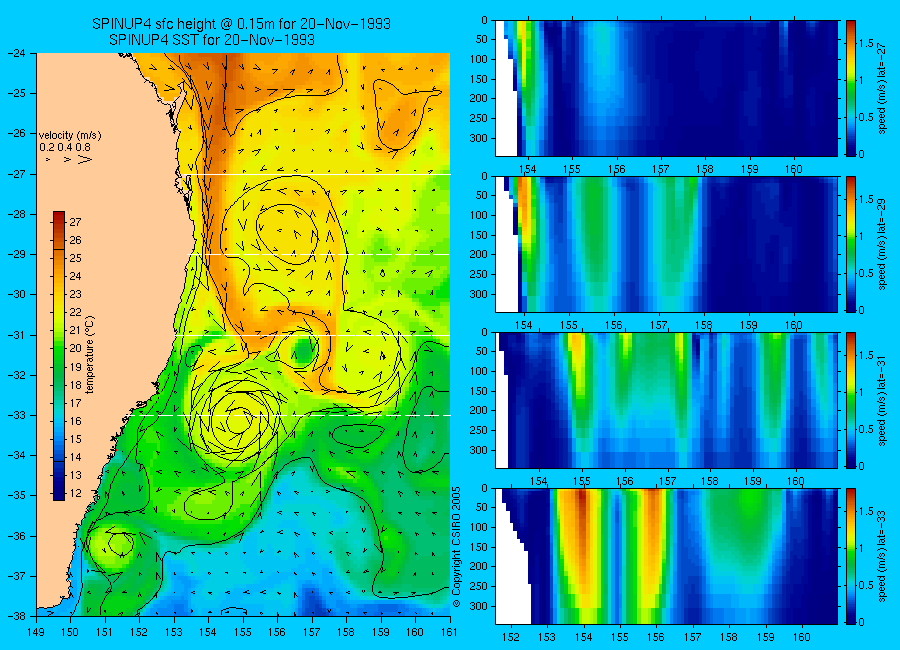Click the '20' tick on temperature color bar
This screenshot has width=900, height=650.
point(75,348)
